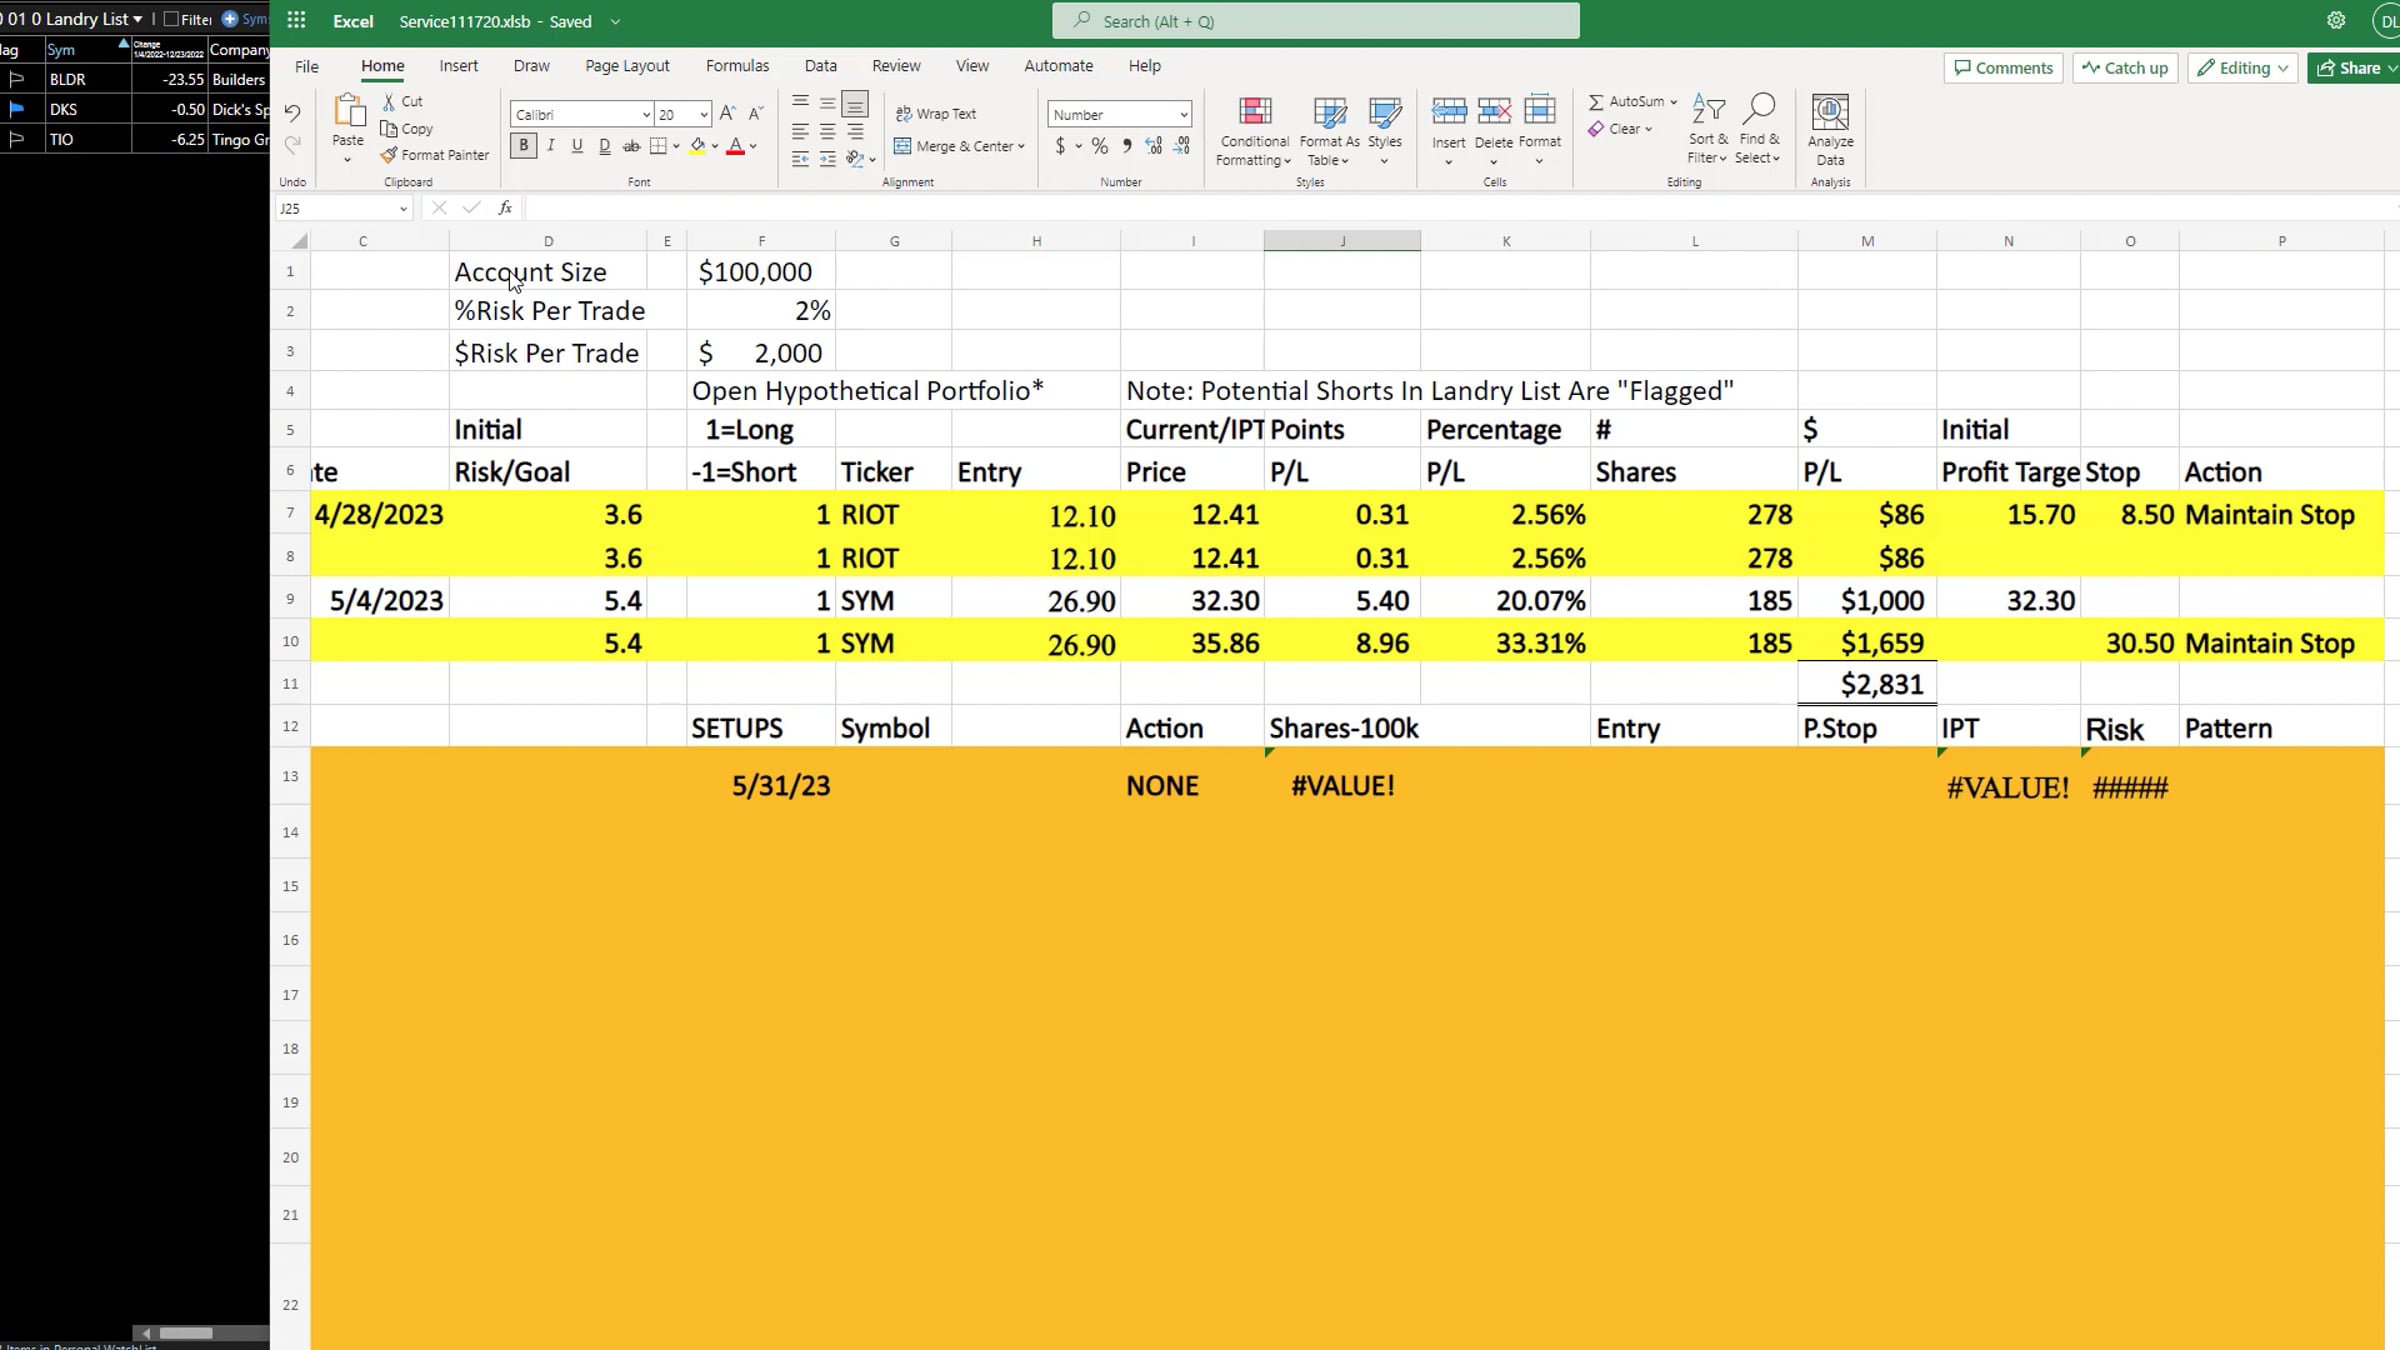Cut the selection with the scissors icon
2400x1350 pixels.
(x=389, y=102)
